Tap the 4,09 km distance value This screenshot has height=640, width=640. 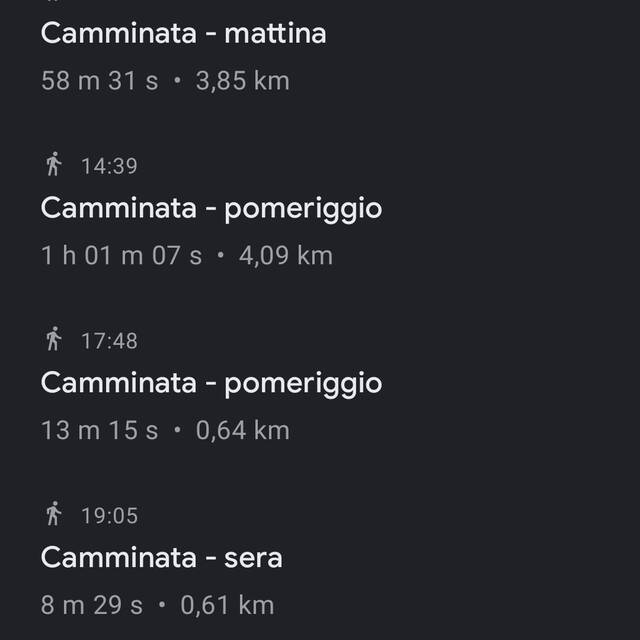click(x=285, y=256)
